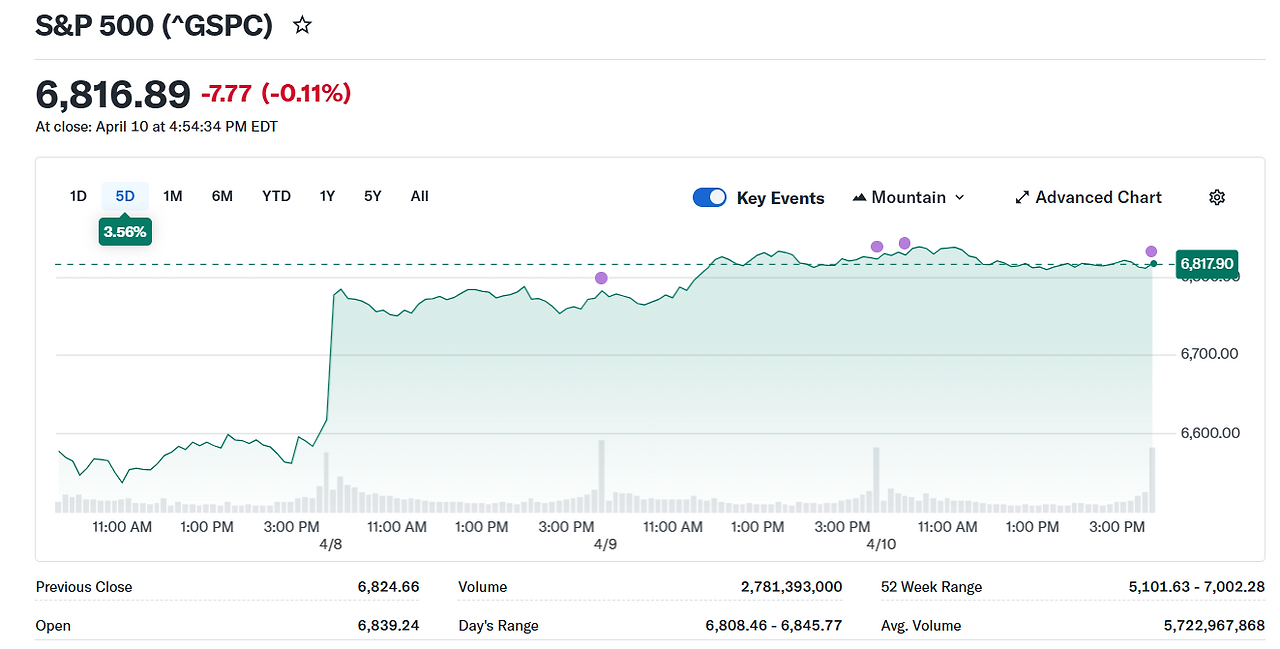
Task: Toggle the Key Events switch
Action: click(x=710, y=197)
